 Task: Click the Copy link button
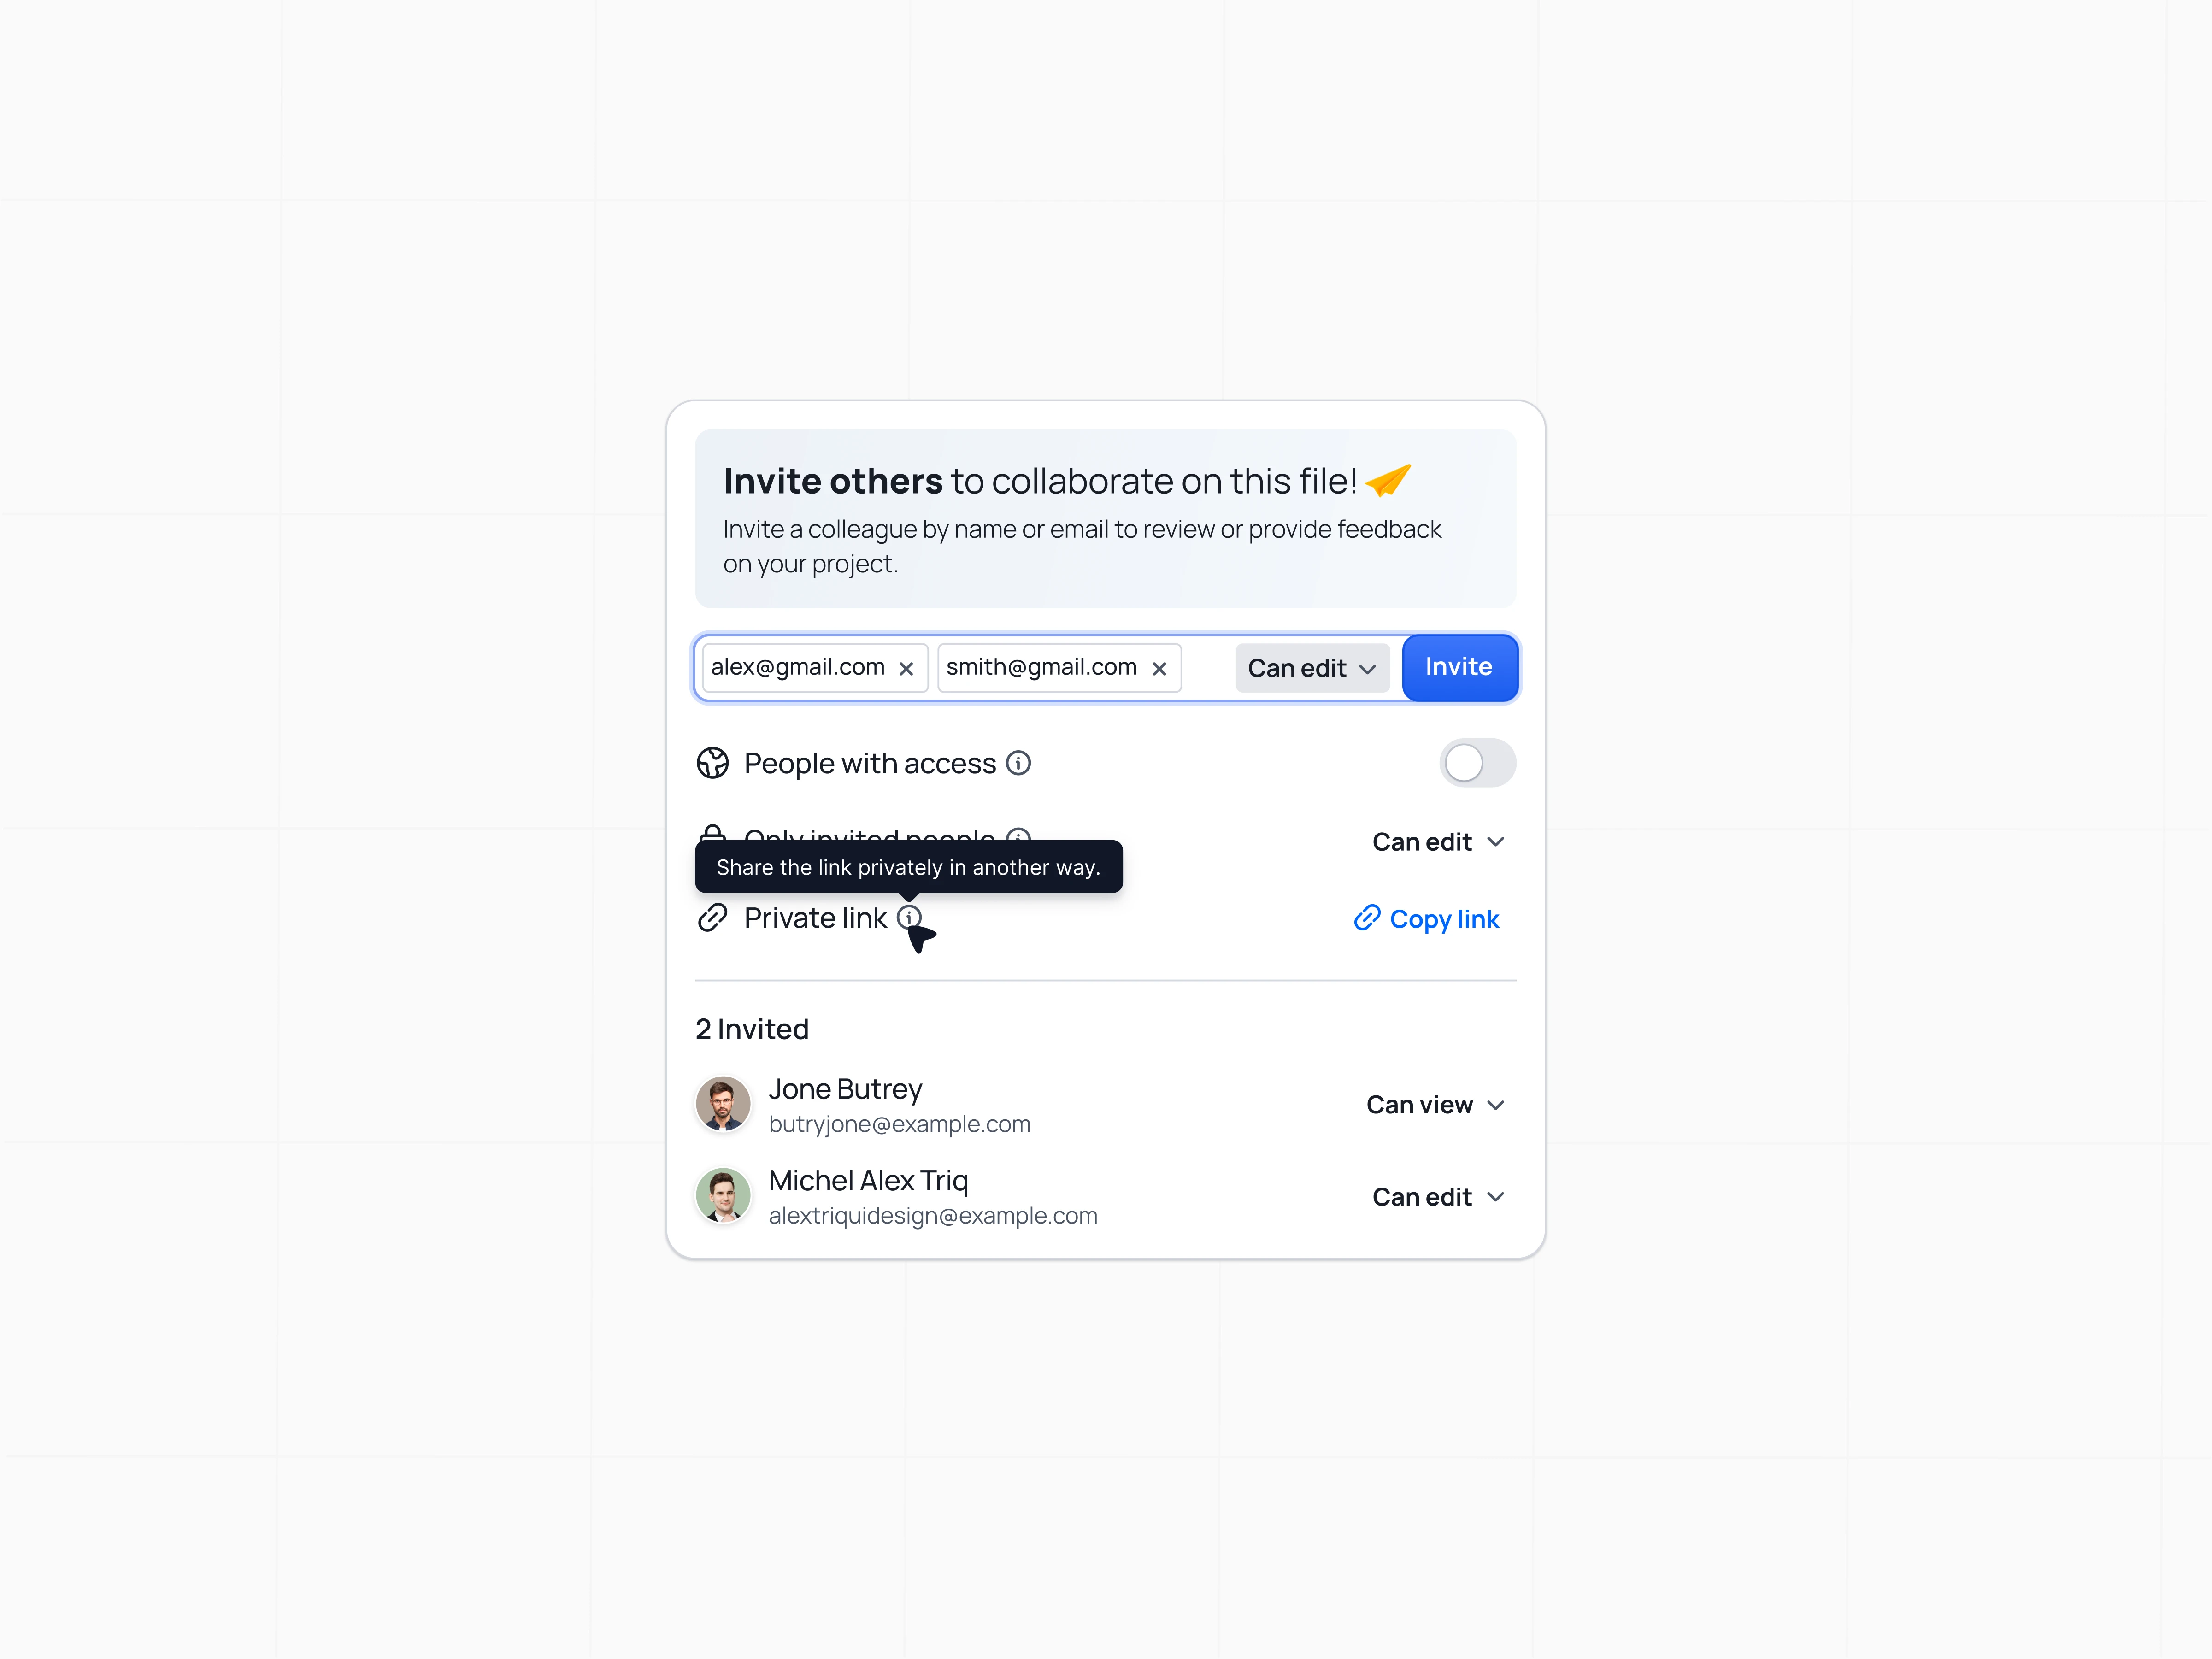1426,918
